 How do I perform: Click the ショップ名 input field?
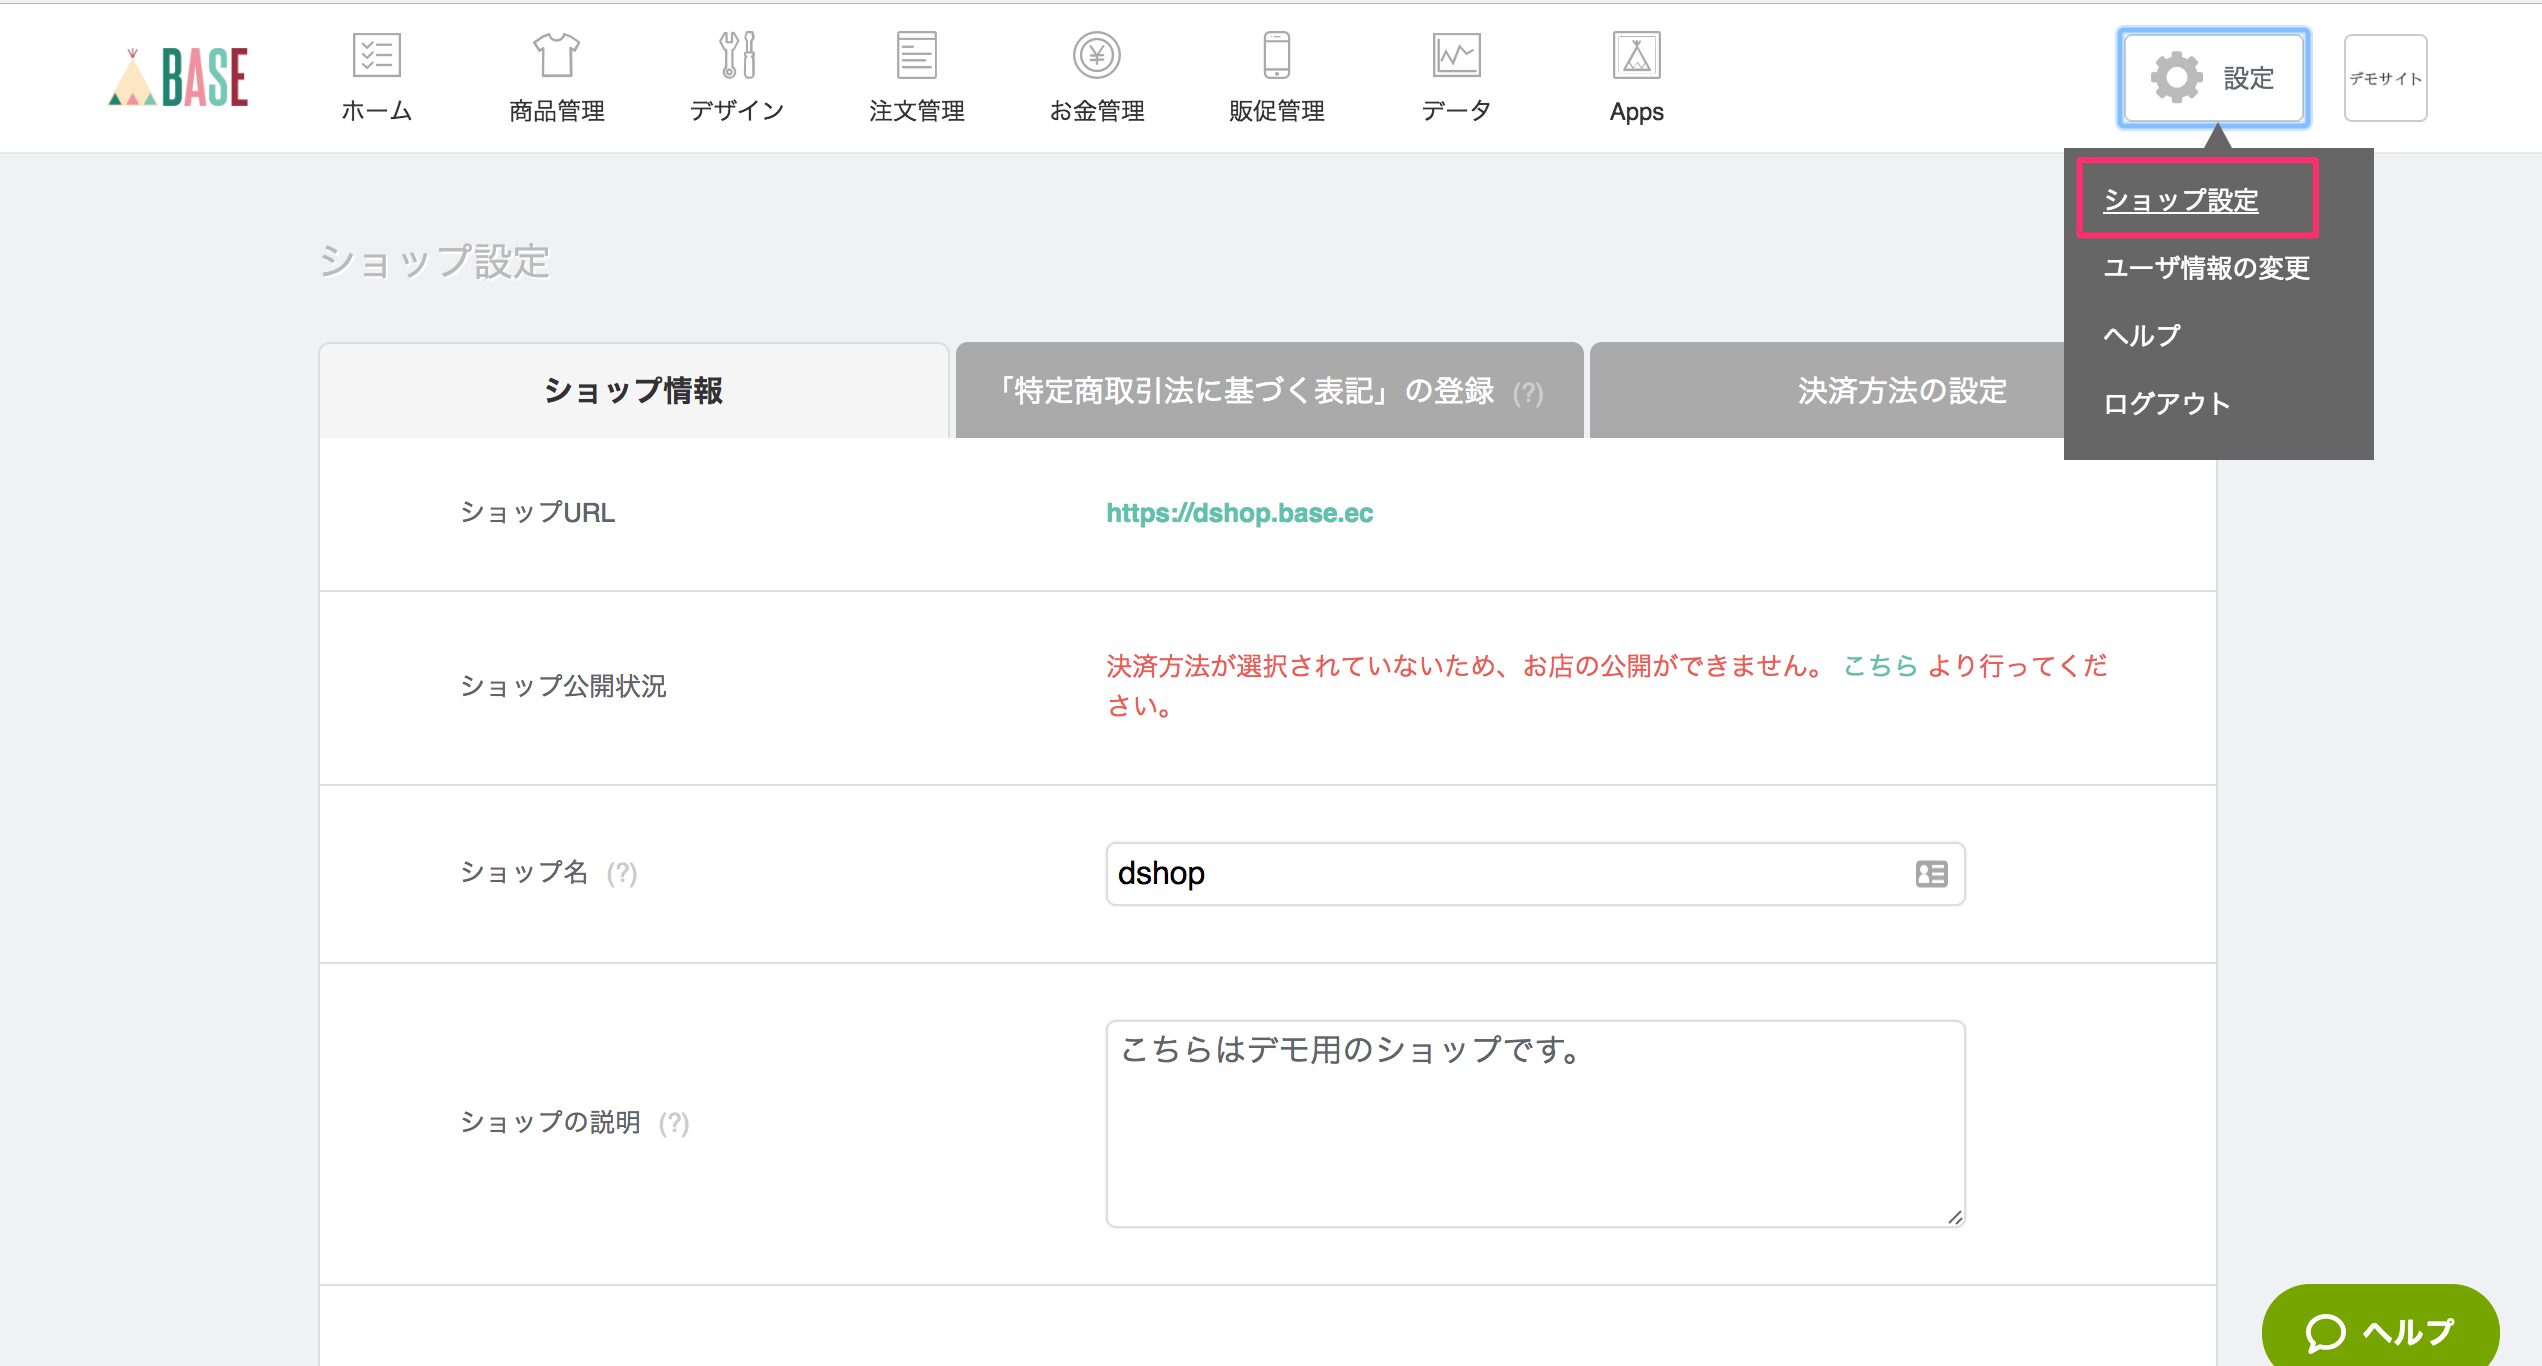coord(1500,874)
